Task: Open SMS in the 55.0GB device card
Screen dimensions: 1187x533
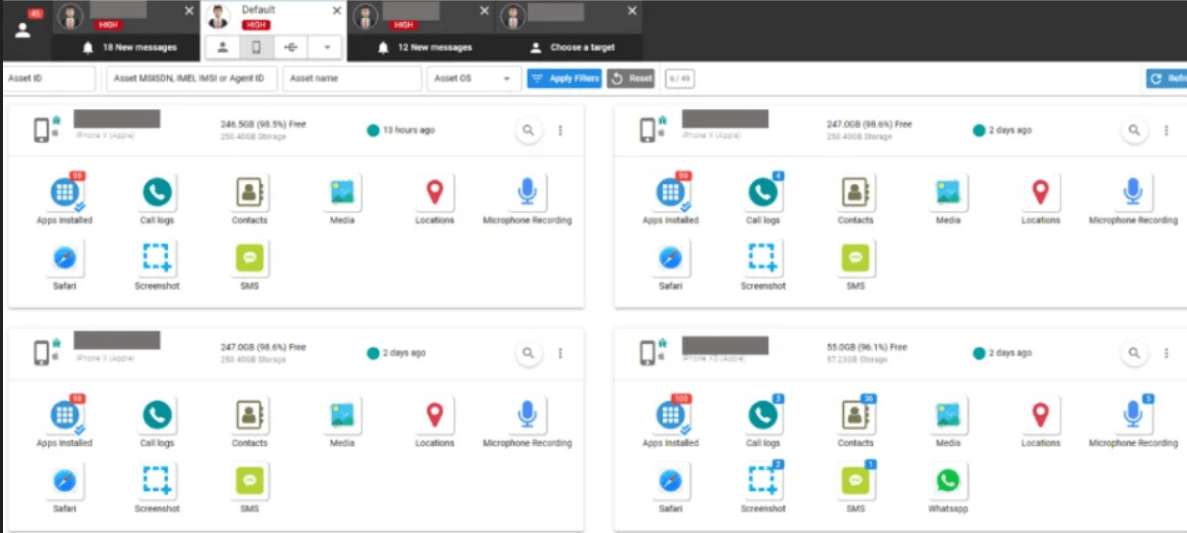Action: tap(855, 481)
